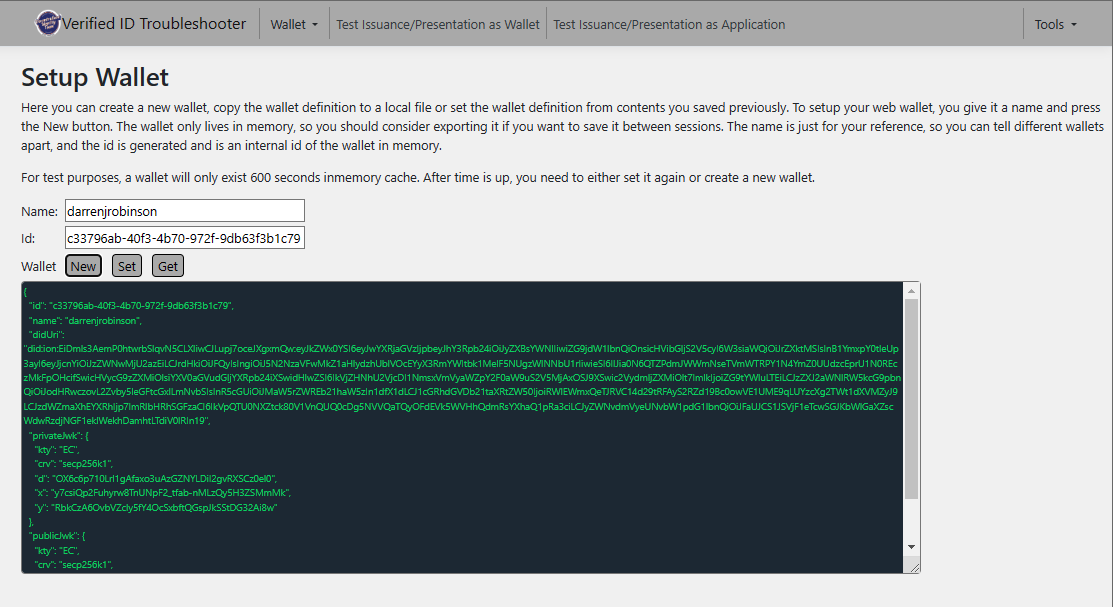Click the scroll down arrow in wallet JSON box

(910, 547)
